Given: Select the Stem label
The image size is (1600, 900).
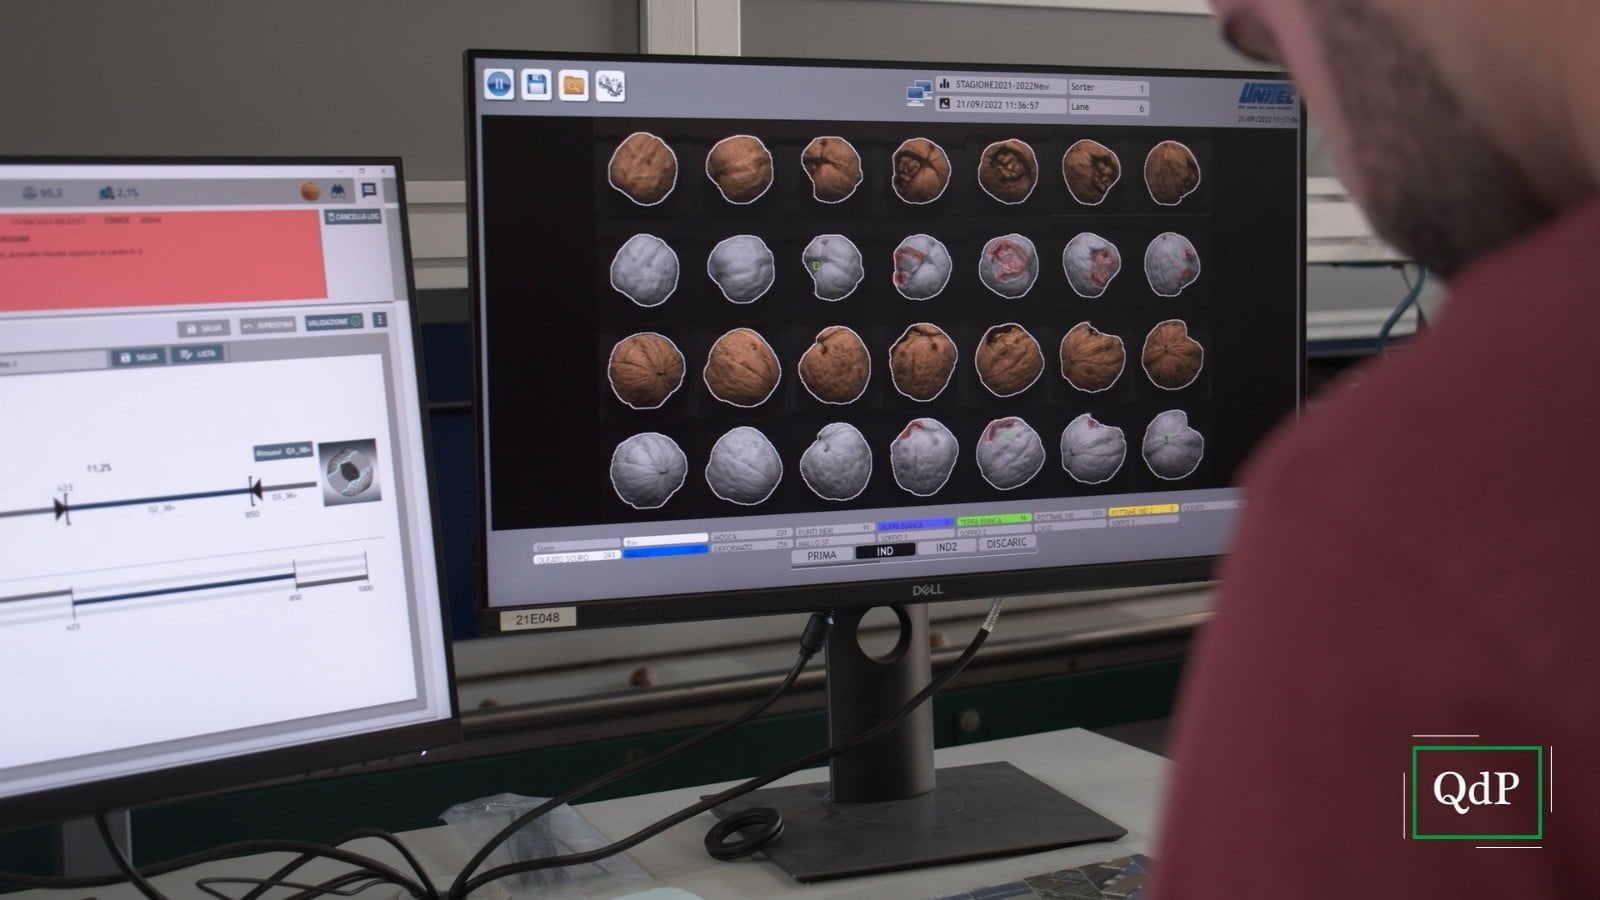Looking at the screenshot, I should point(577,547).
